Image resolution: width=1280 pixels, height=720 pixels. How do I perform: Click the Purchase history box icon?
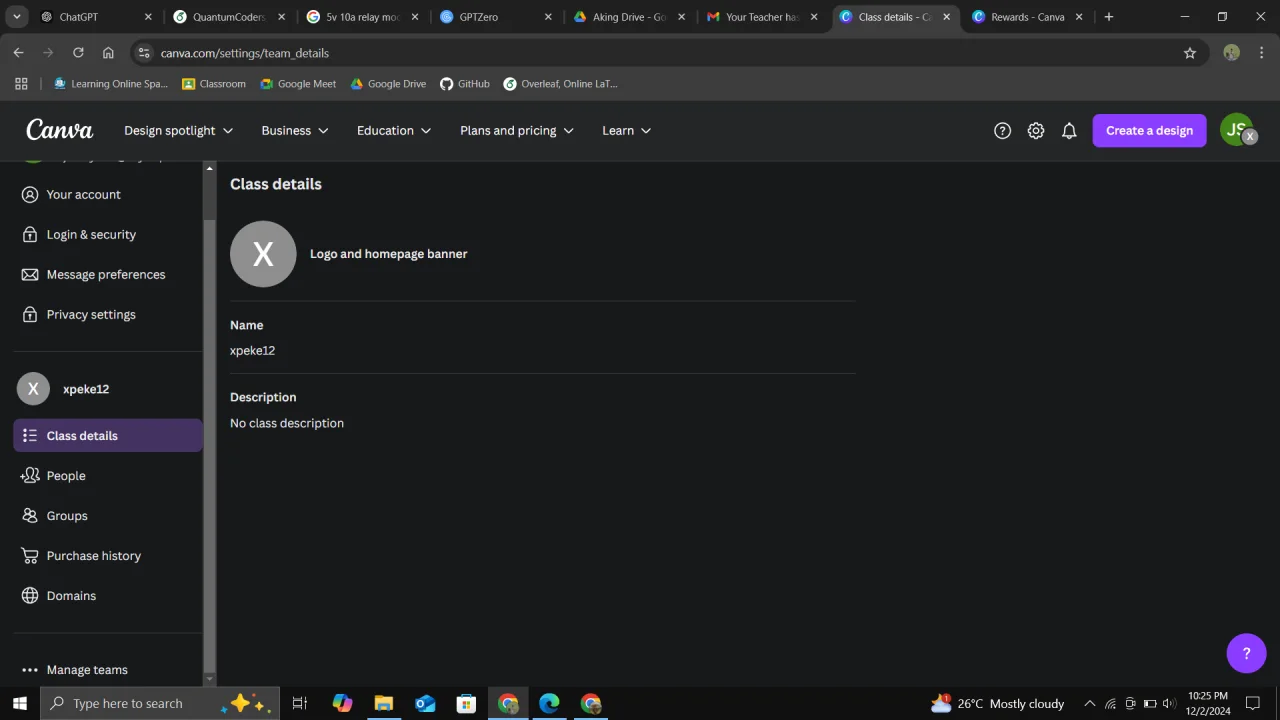coord(30,556)
